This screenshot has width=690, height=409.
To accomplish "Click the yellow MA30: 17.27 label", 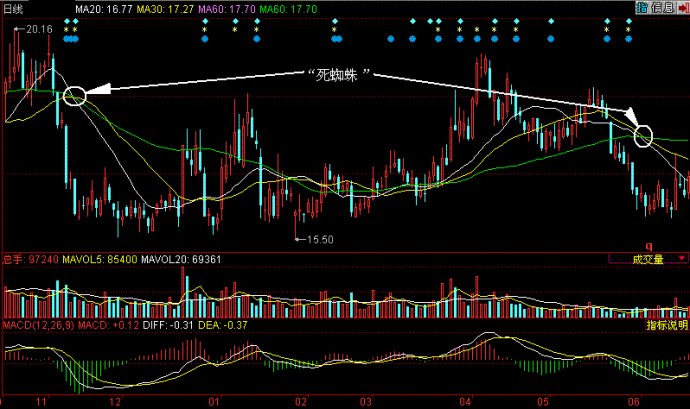I will tap(165, 9).
